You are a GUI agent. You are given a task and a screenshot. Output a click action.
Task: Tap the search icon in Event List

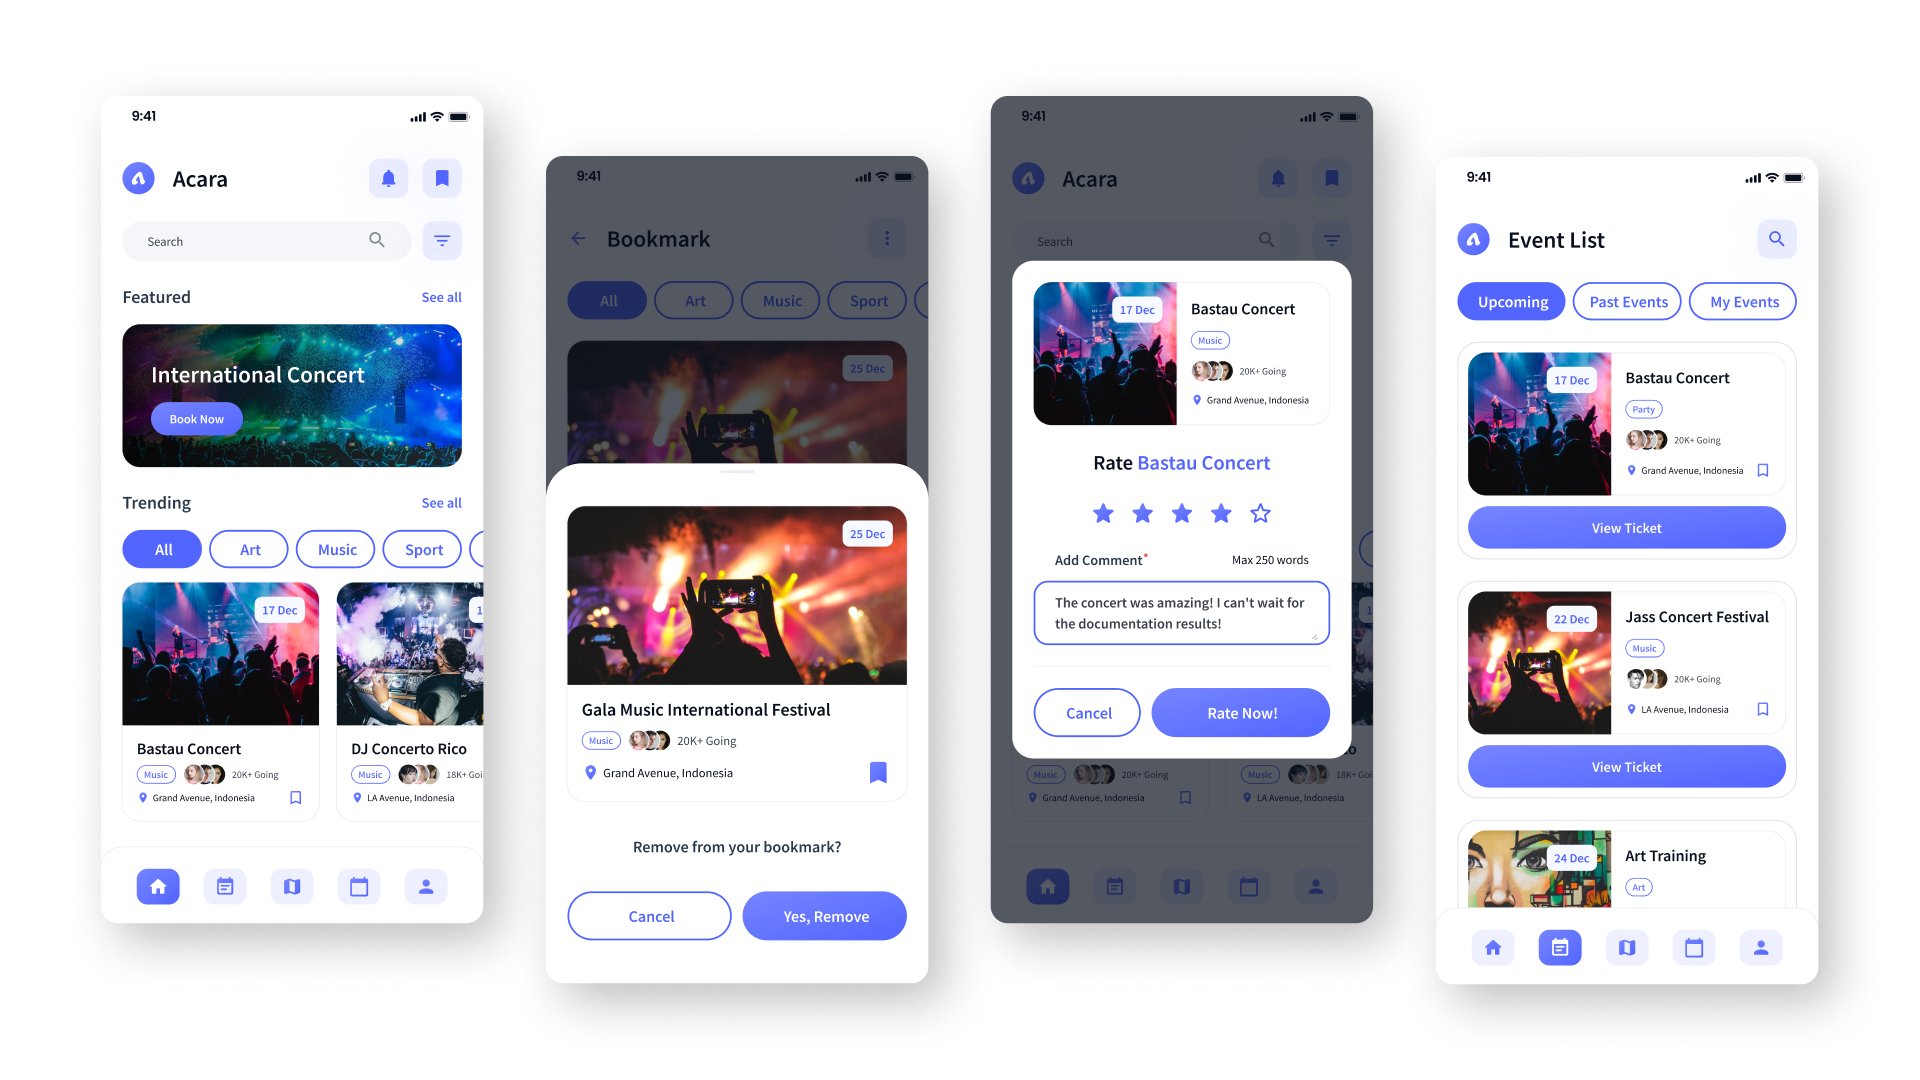pyautogui.click(x=1776, y=239)
